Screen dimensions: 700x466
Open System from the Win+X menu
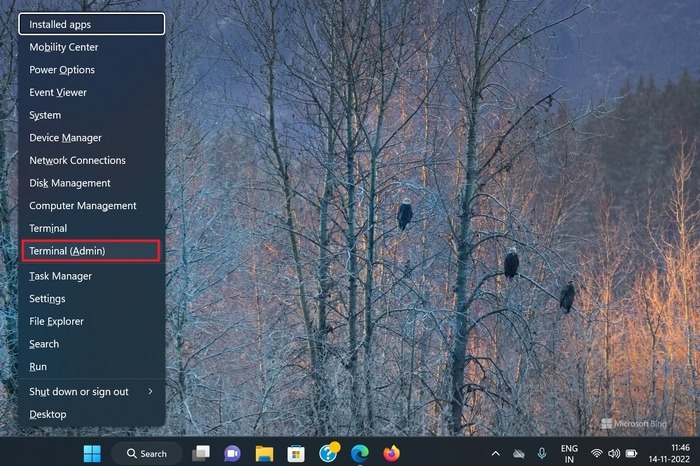click(92, 115)
